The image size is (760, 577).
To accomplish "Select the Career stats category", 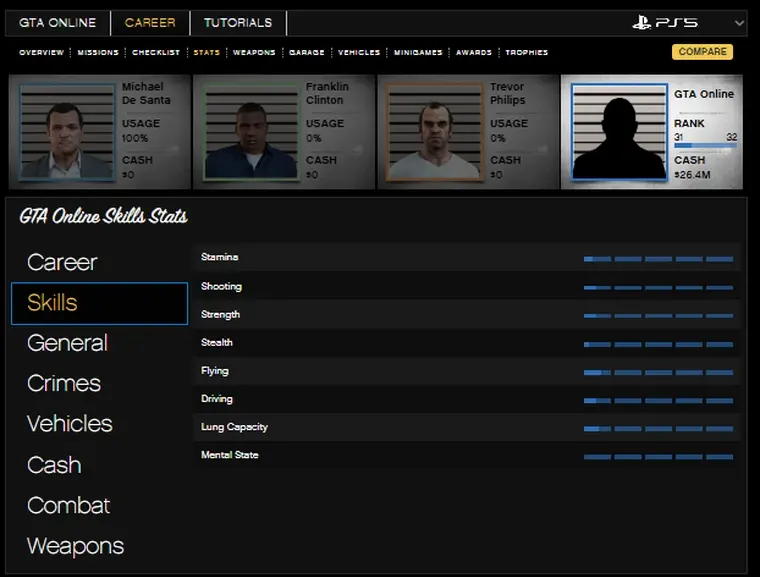I will pos(62,262).
